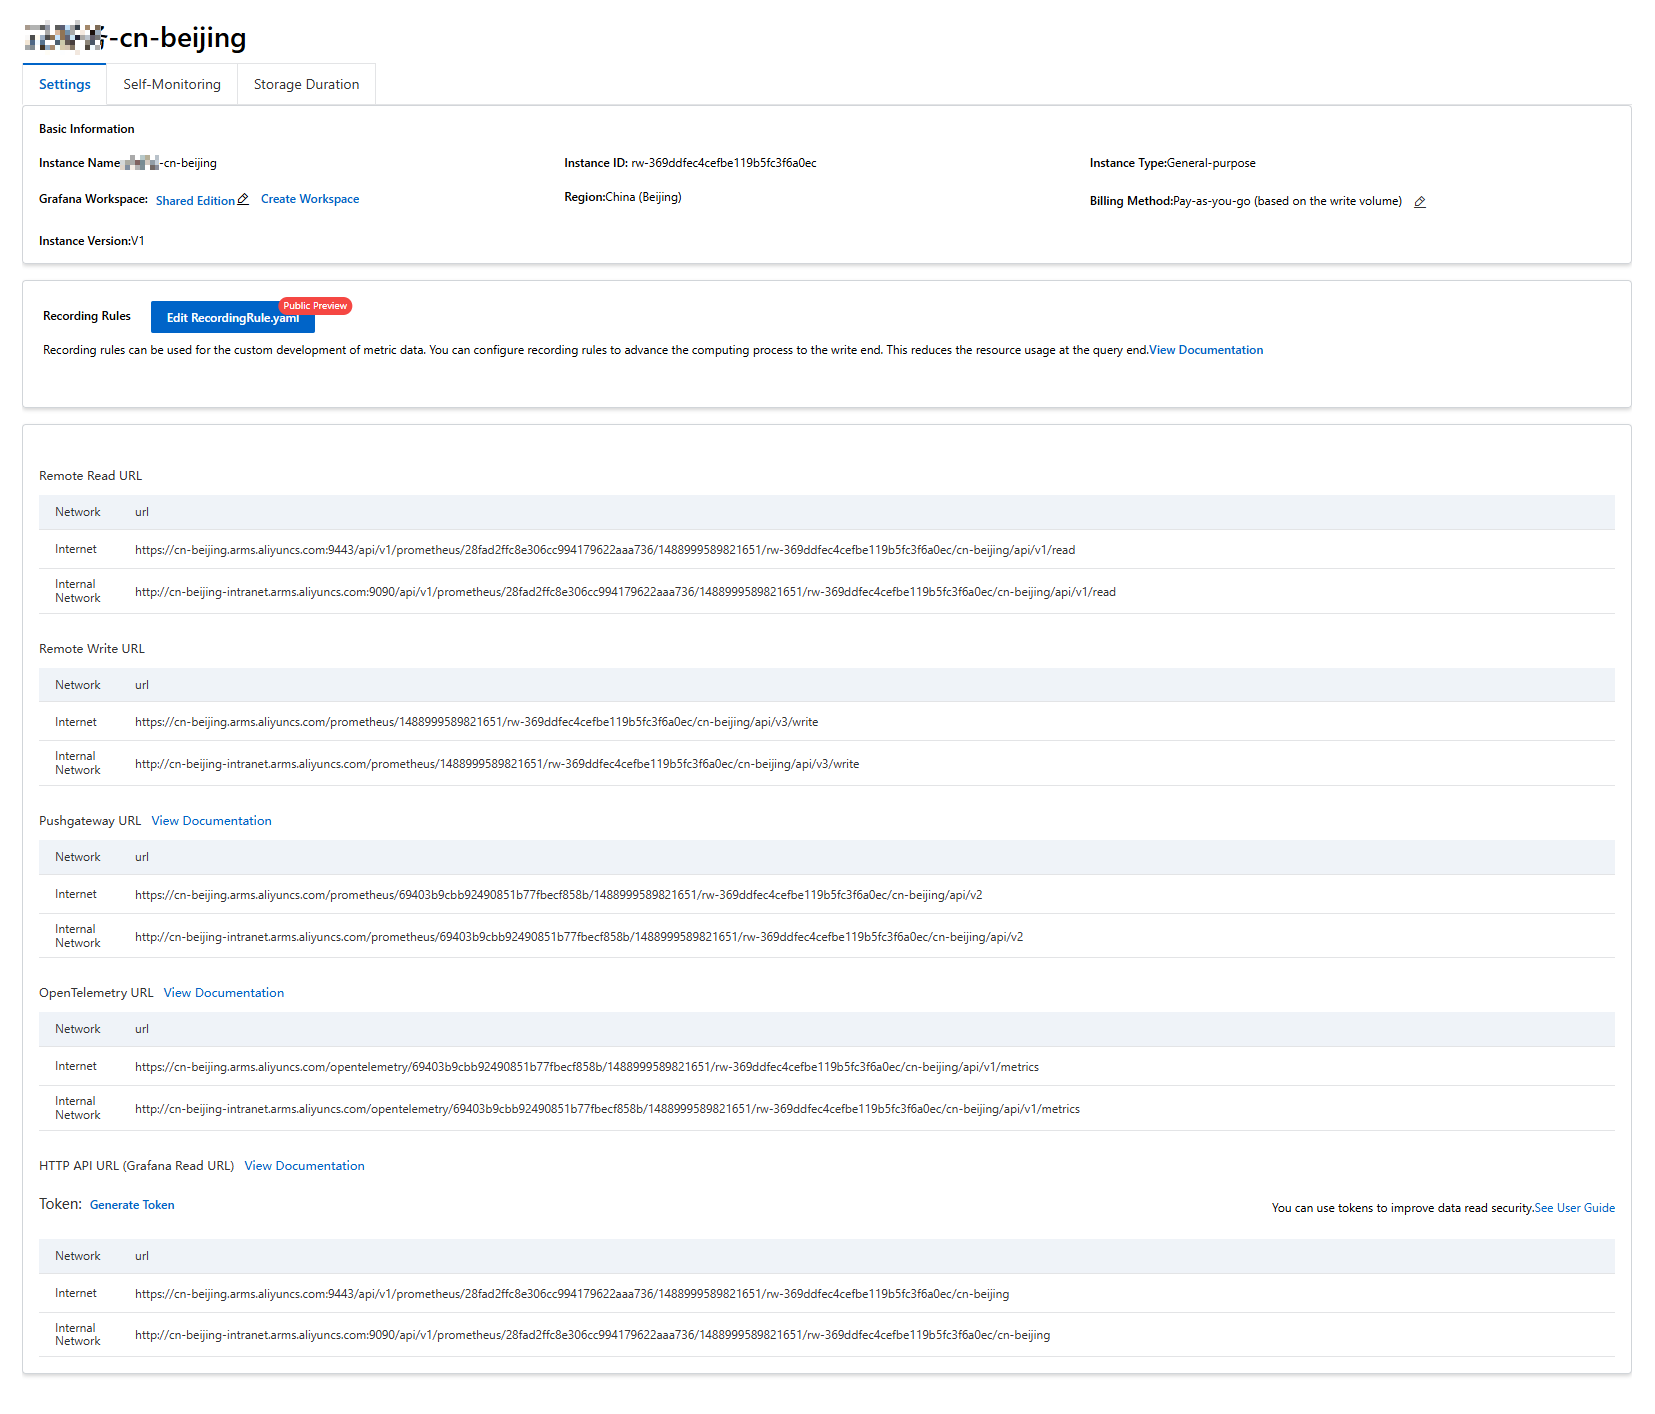Click the Internet cell in the Pushgateway table
The image size is (1655, 1414).
76,894
